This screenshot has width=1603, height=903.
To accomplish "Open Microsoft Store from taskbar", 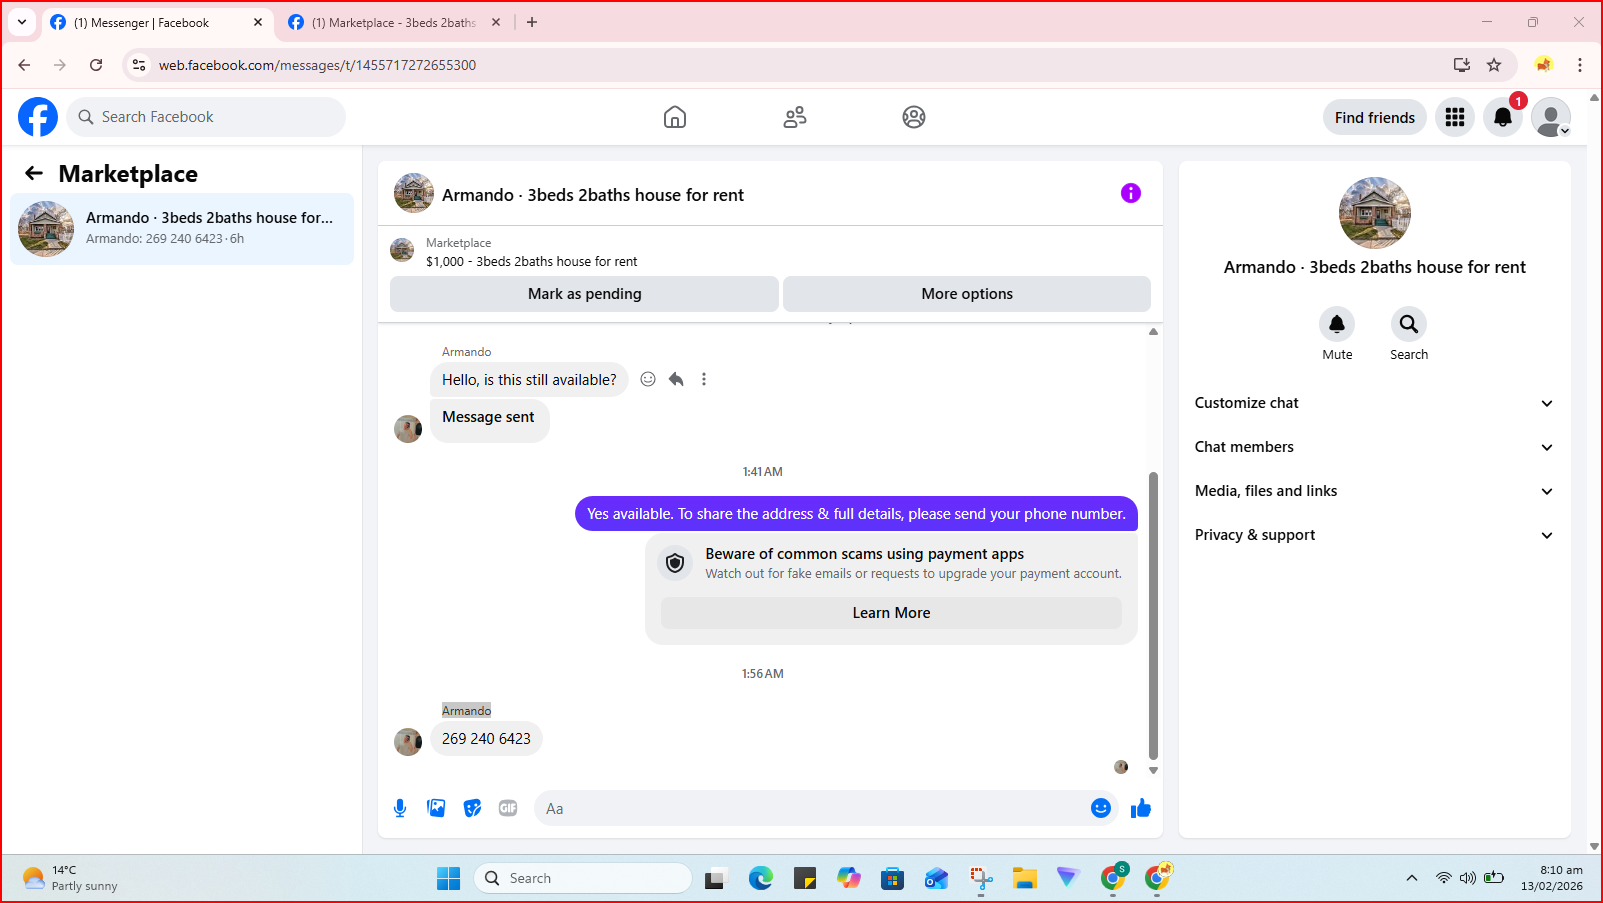I will click(x=893, y=878).
